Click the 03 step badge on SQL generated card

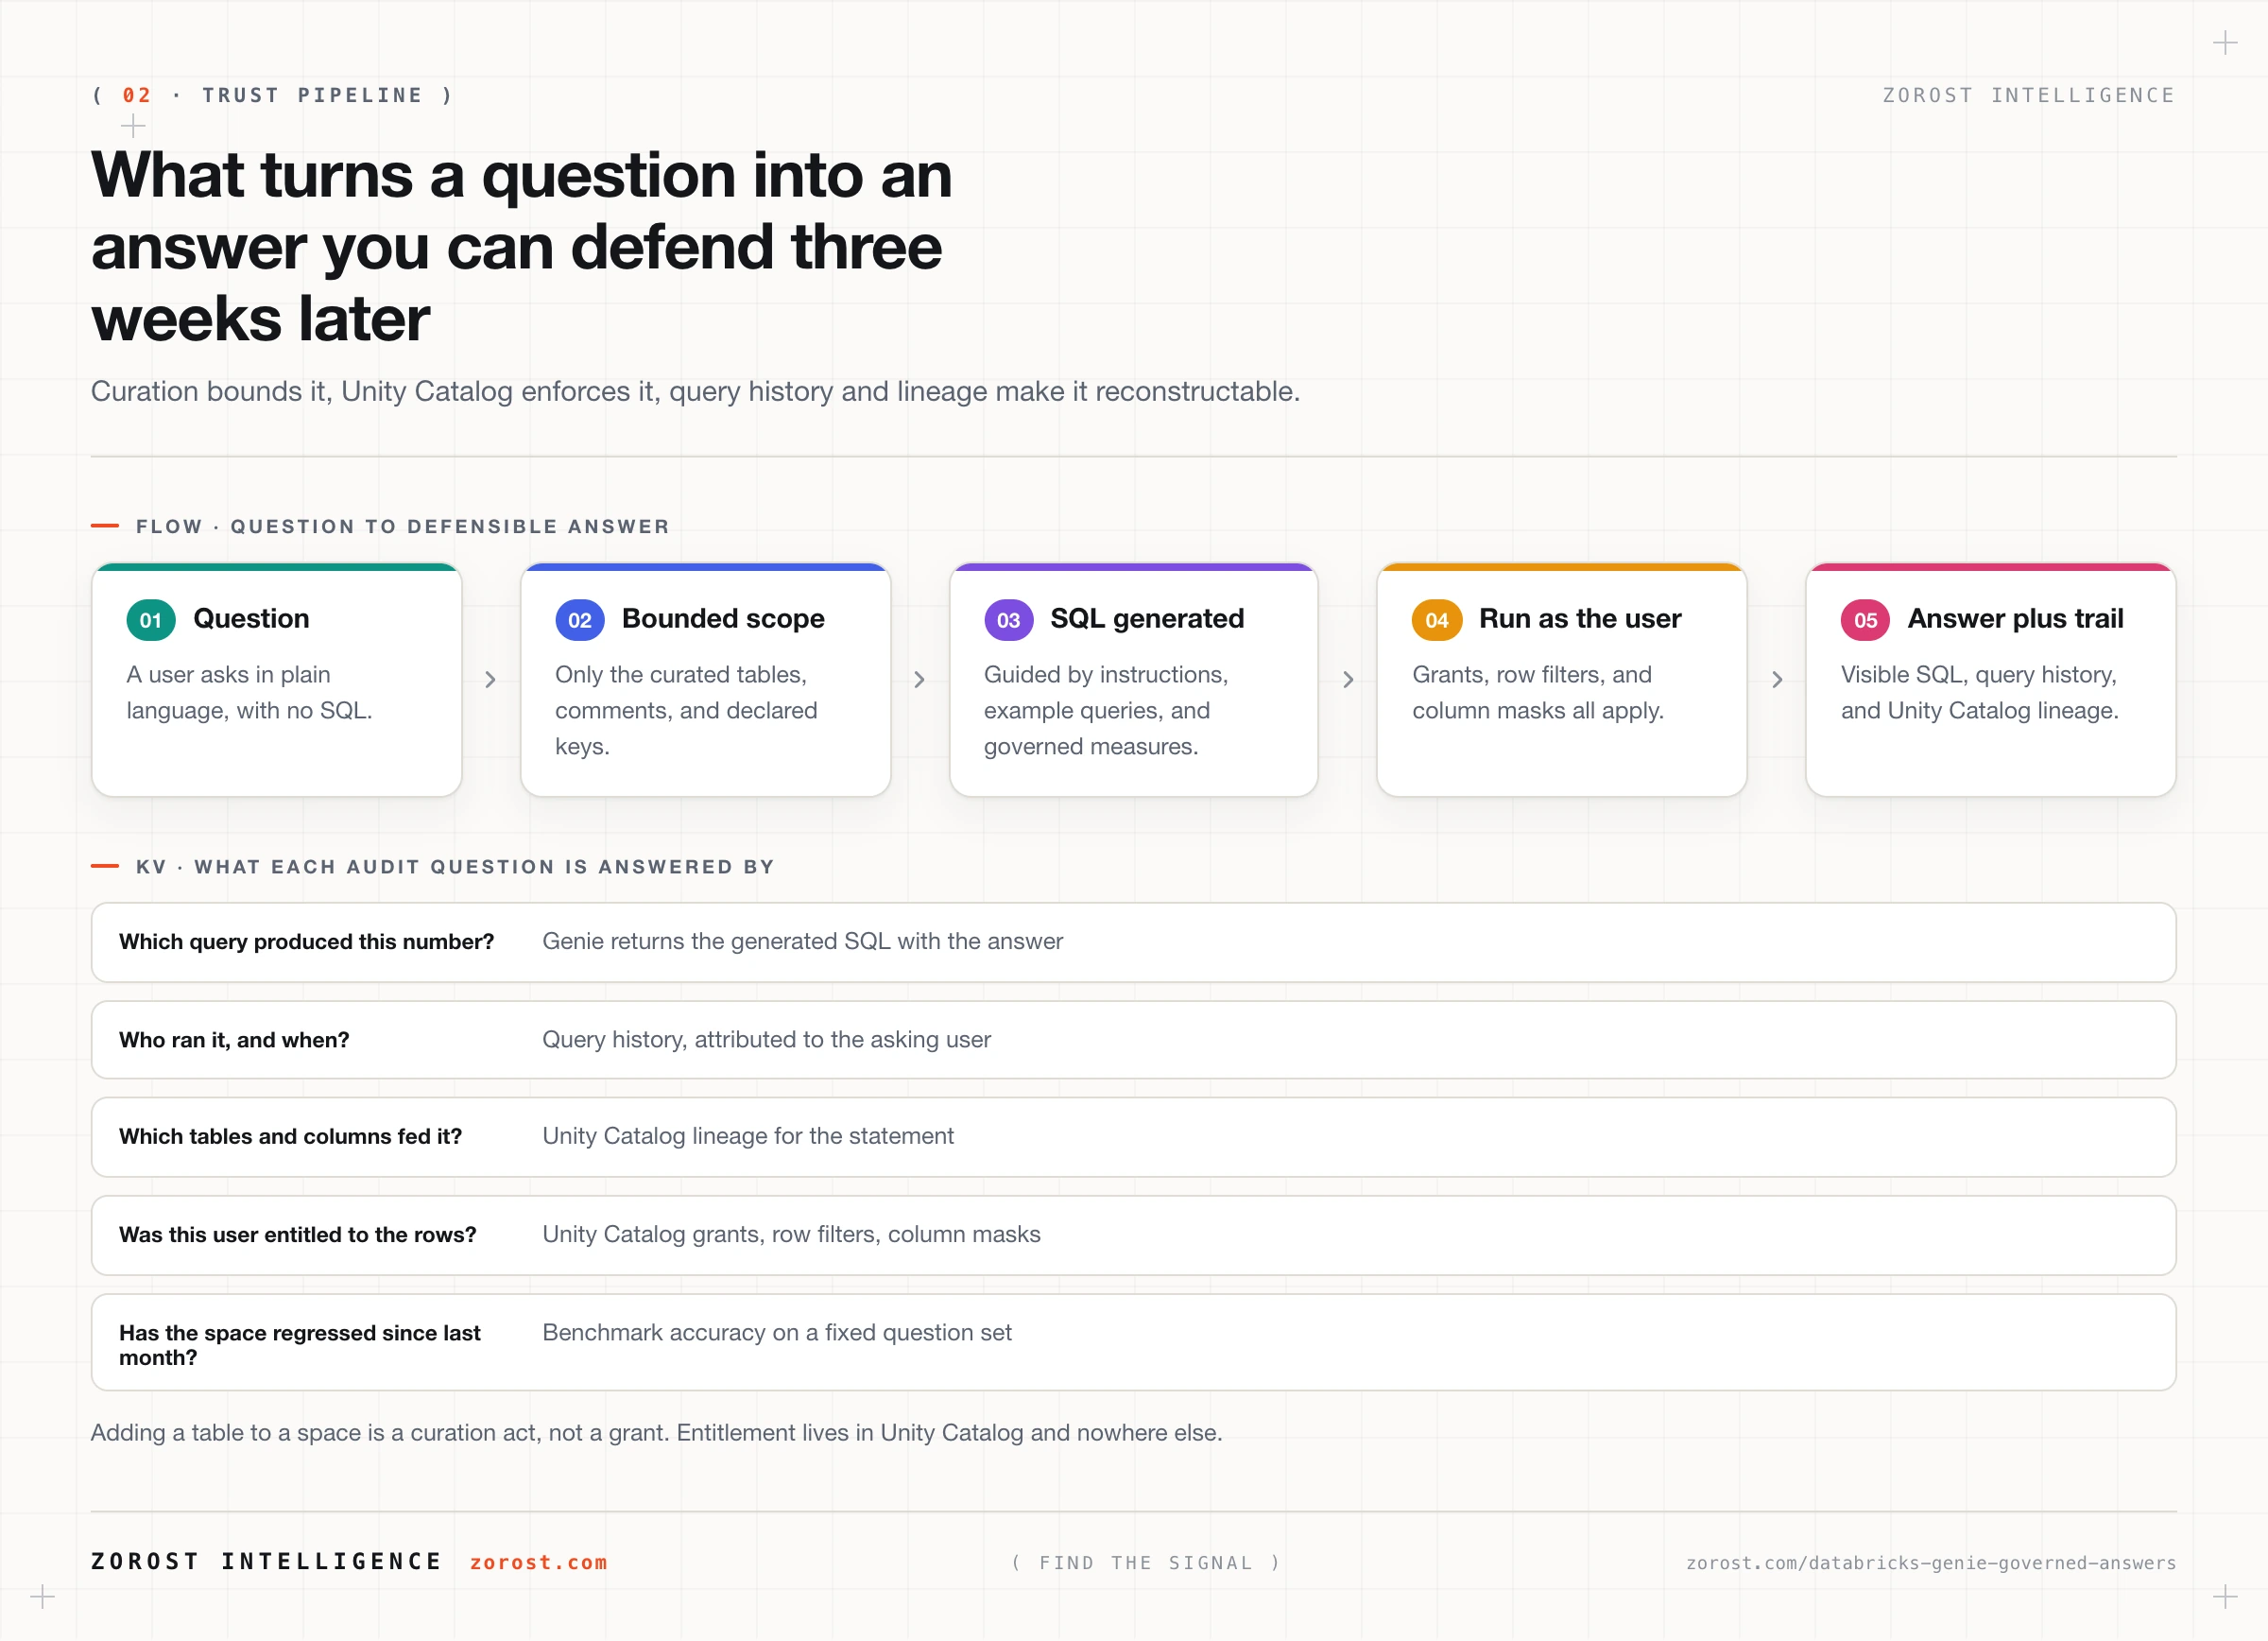coord(1008,620)
